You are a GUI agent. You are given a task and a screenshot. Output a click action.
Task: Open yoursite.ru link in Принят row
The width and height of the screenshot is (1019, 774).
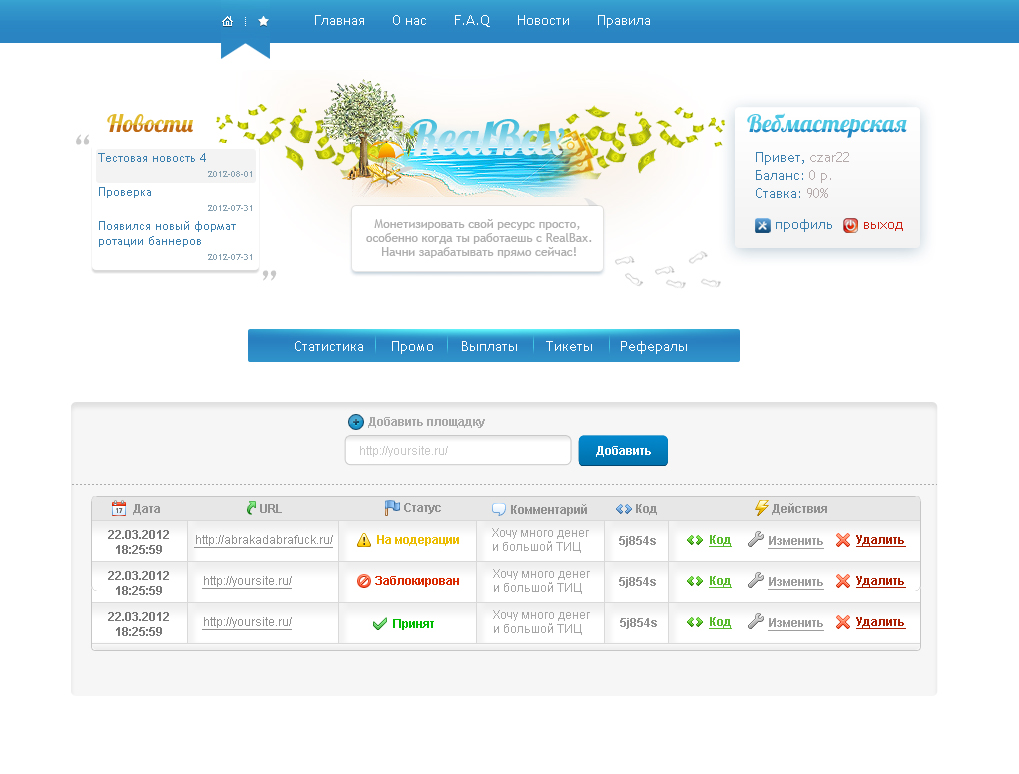point(248,622)
